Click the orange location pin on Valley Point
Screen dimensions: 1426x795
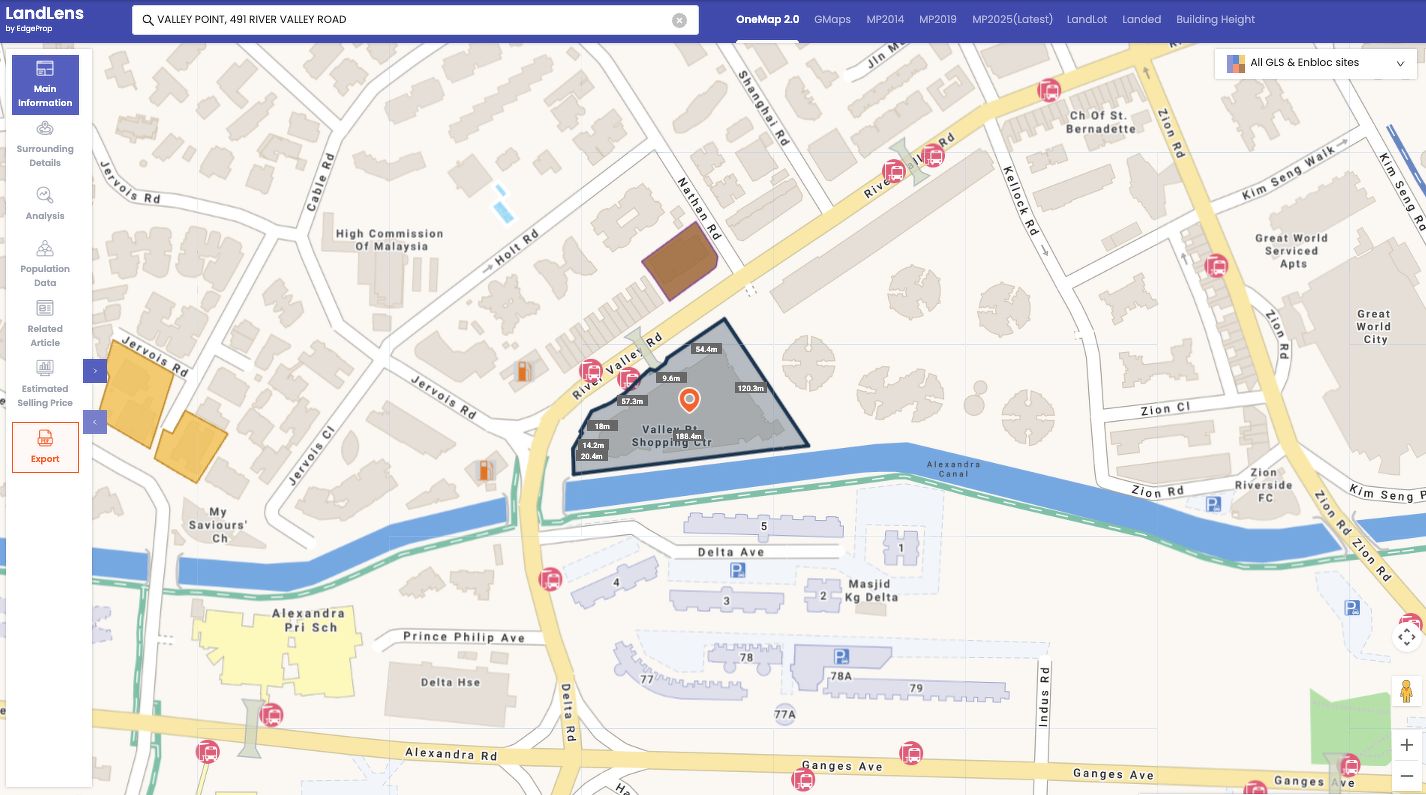[x=689, y=401]
